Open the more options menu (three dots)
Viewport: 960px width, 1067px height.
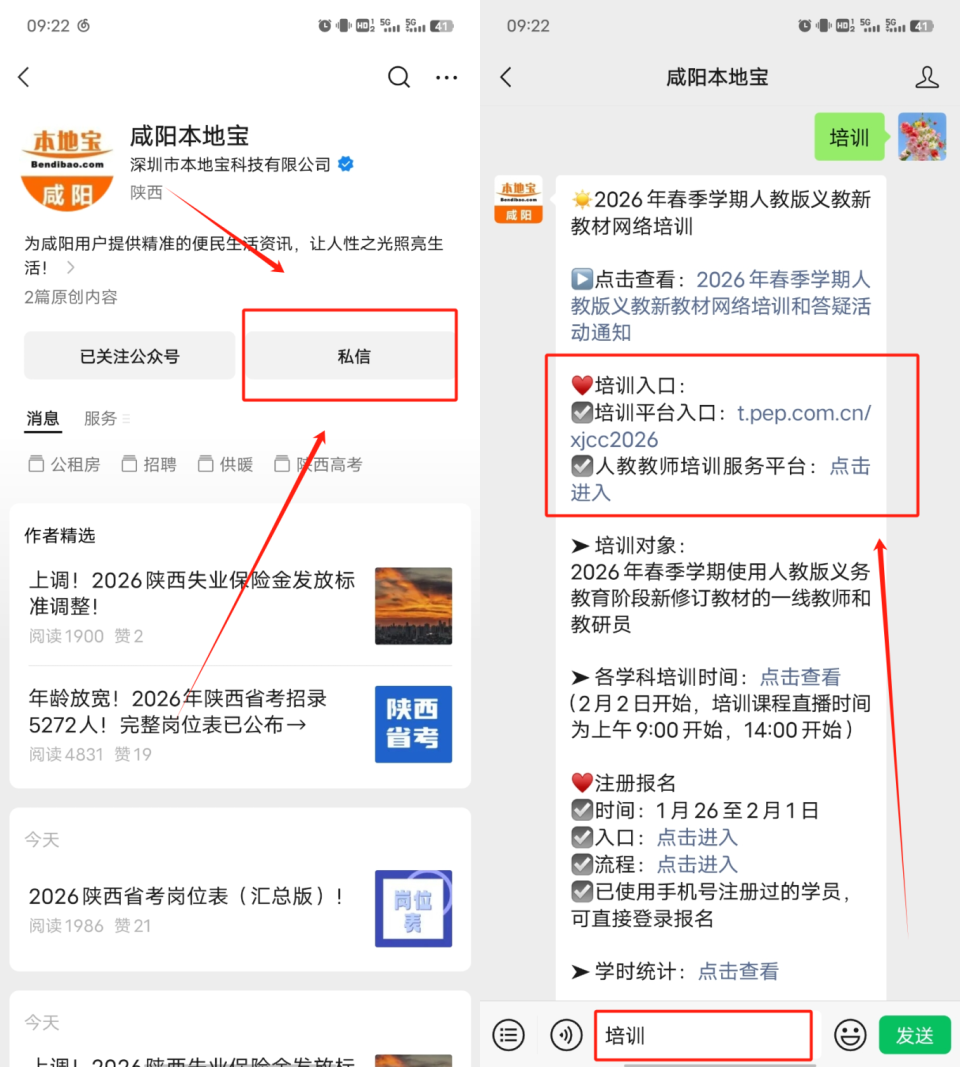(447, 76)
